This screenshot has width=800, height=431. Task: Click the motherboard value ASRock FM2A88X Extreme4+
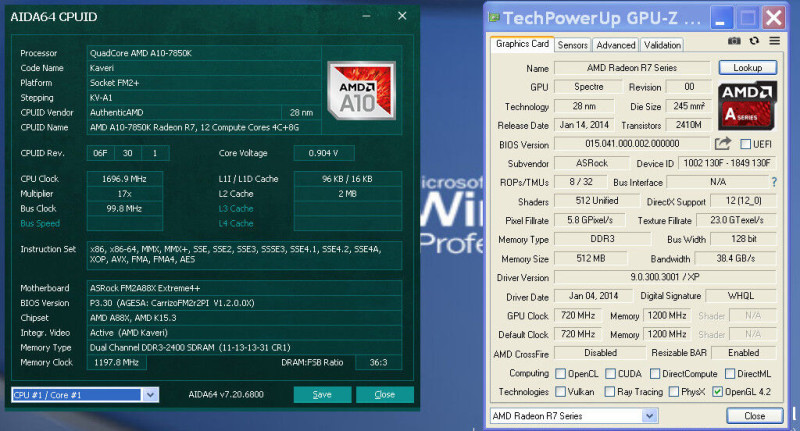point(244,288)
